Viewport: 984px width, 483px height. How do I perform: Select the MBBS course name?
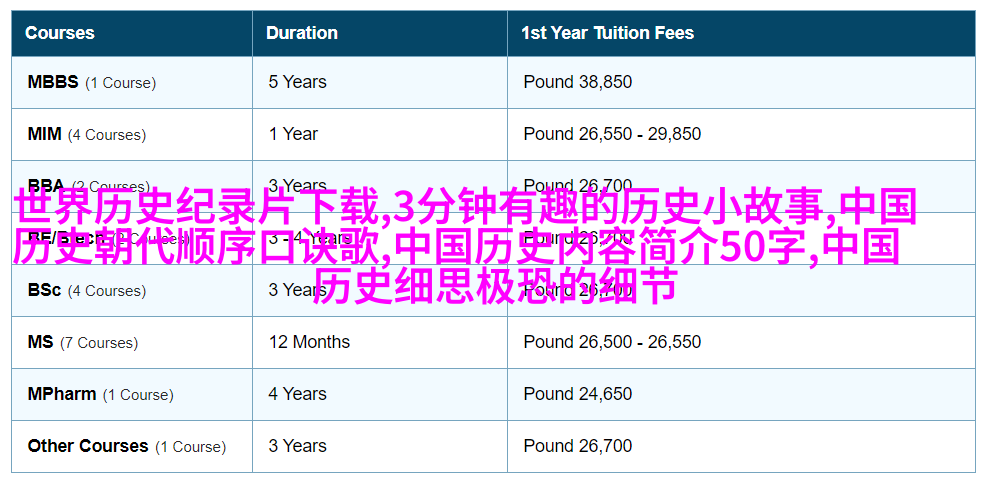[53, 82]
